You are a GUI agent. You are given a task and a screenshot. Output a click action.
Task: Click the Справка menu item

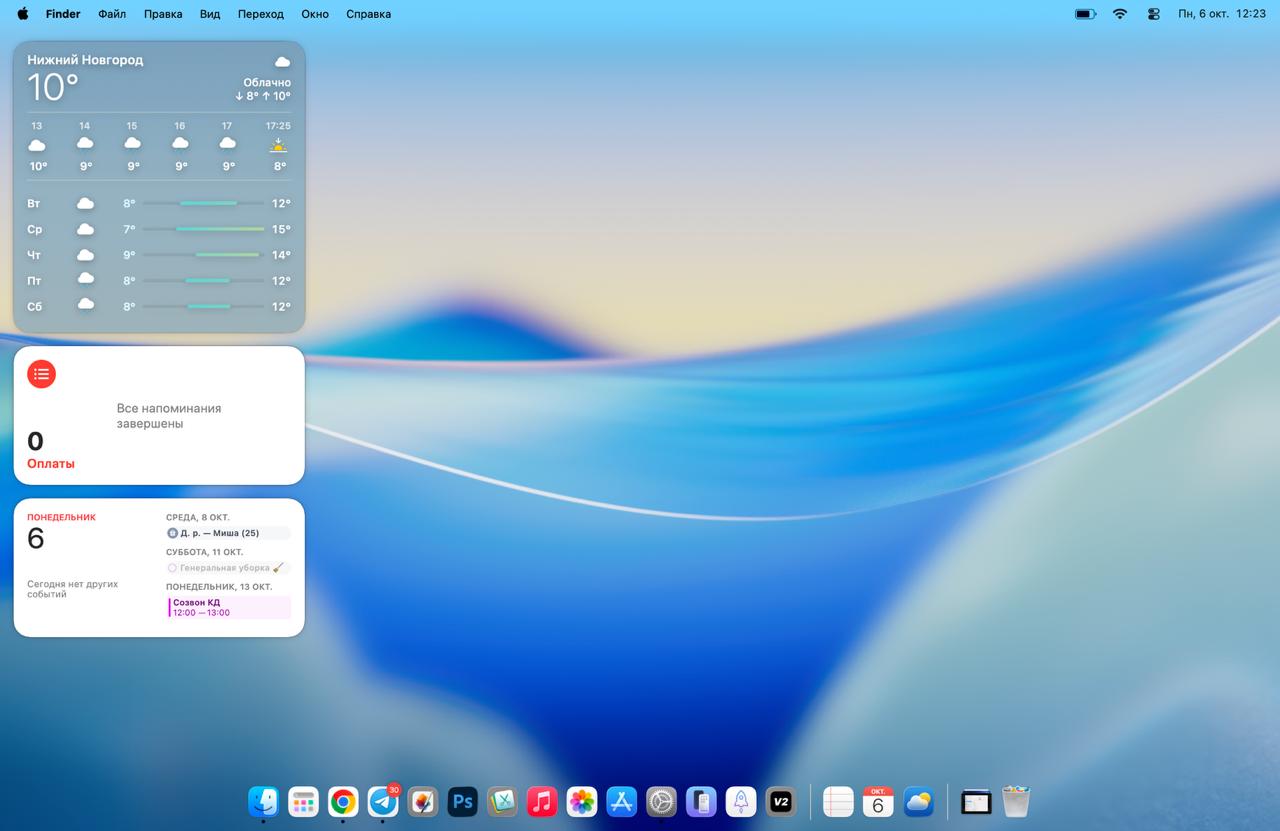coord(368,14)
